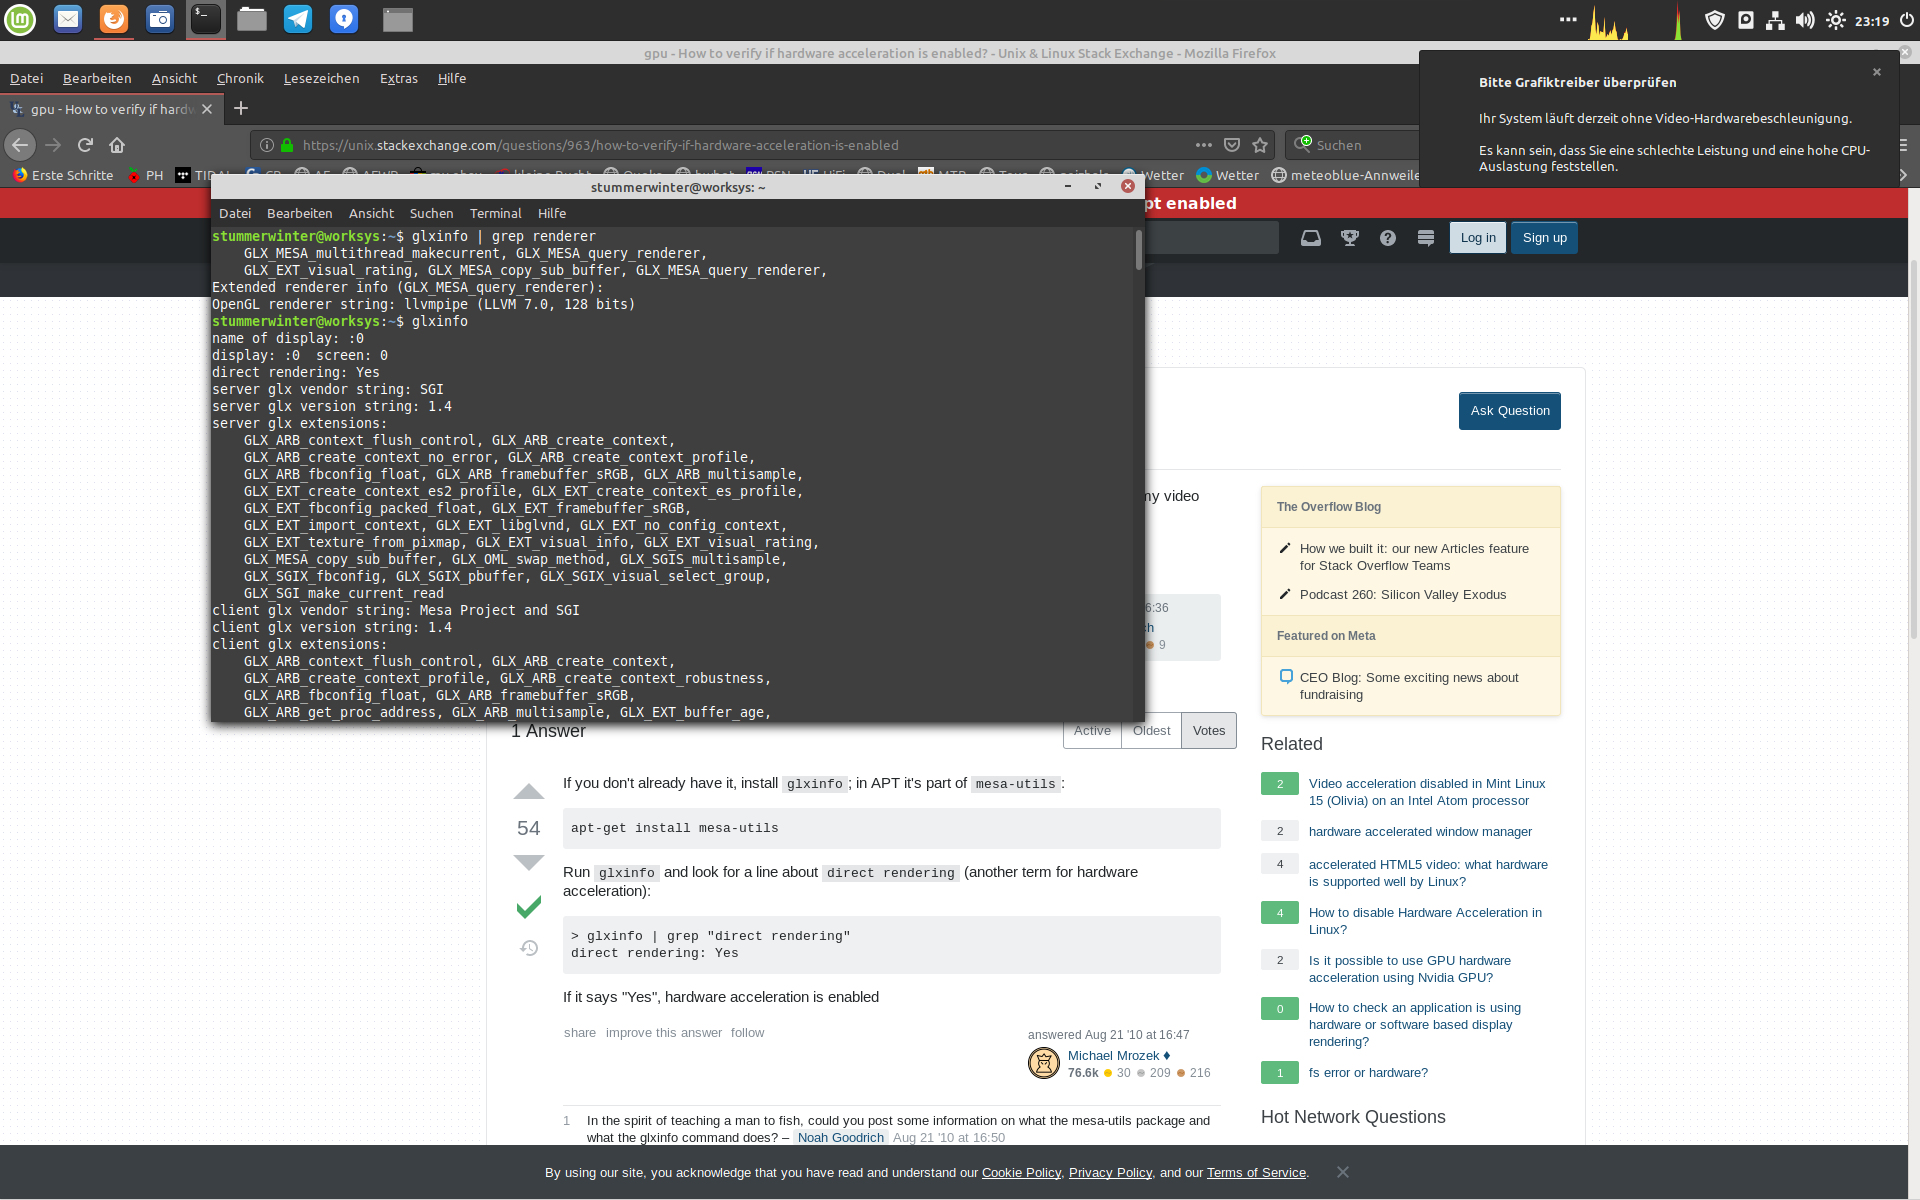This screenshot has height=1200, width=1920.
Task: Open the Stack Exchange sites switcher
Action: 1425,238
